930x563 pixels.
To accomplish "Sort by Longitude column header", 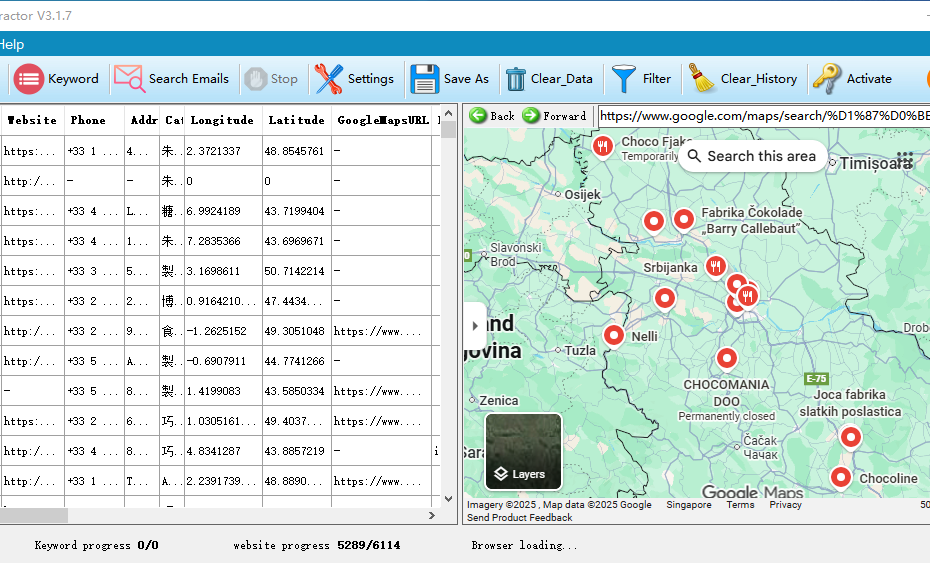I will [x=222, y=120].
